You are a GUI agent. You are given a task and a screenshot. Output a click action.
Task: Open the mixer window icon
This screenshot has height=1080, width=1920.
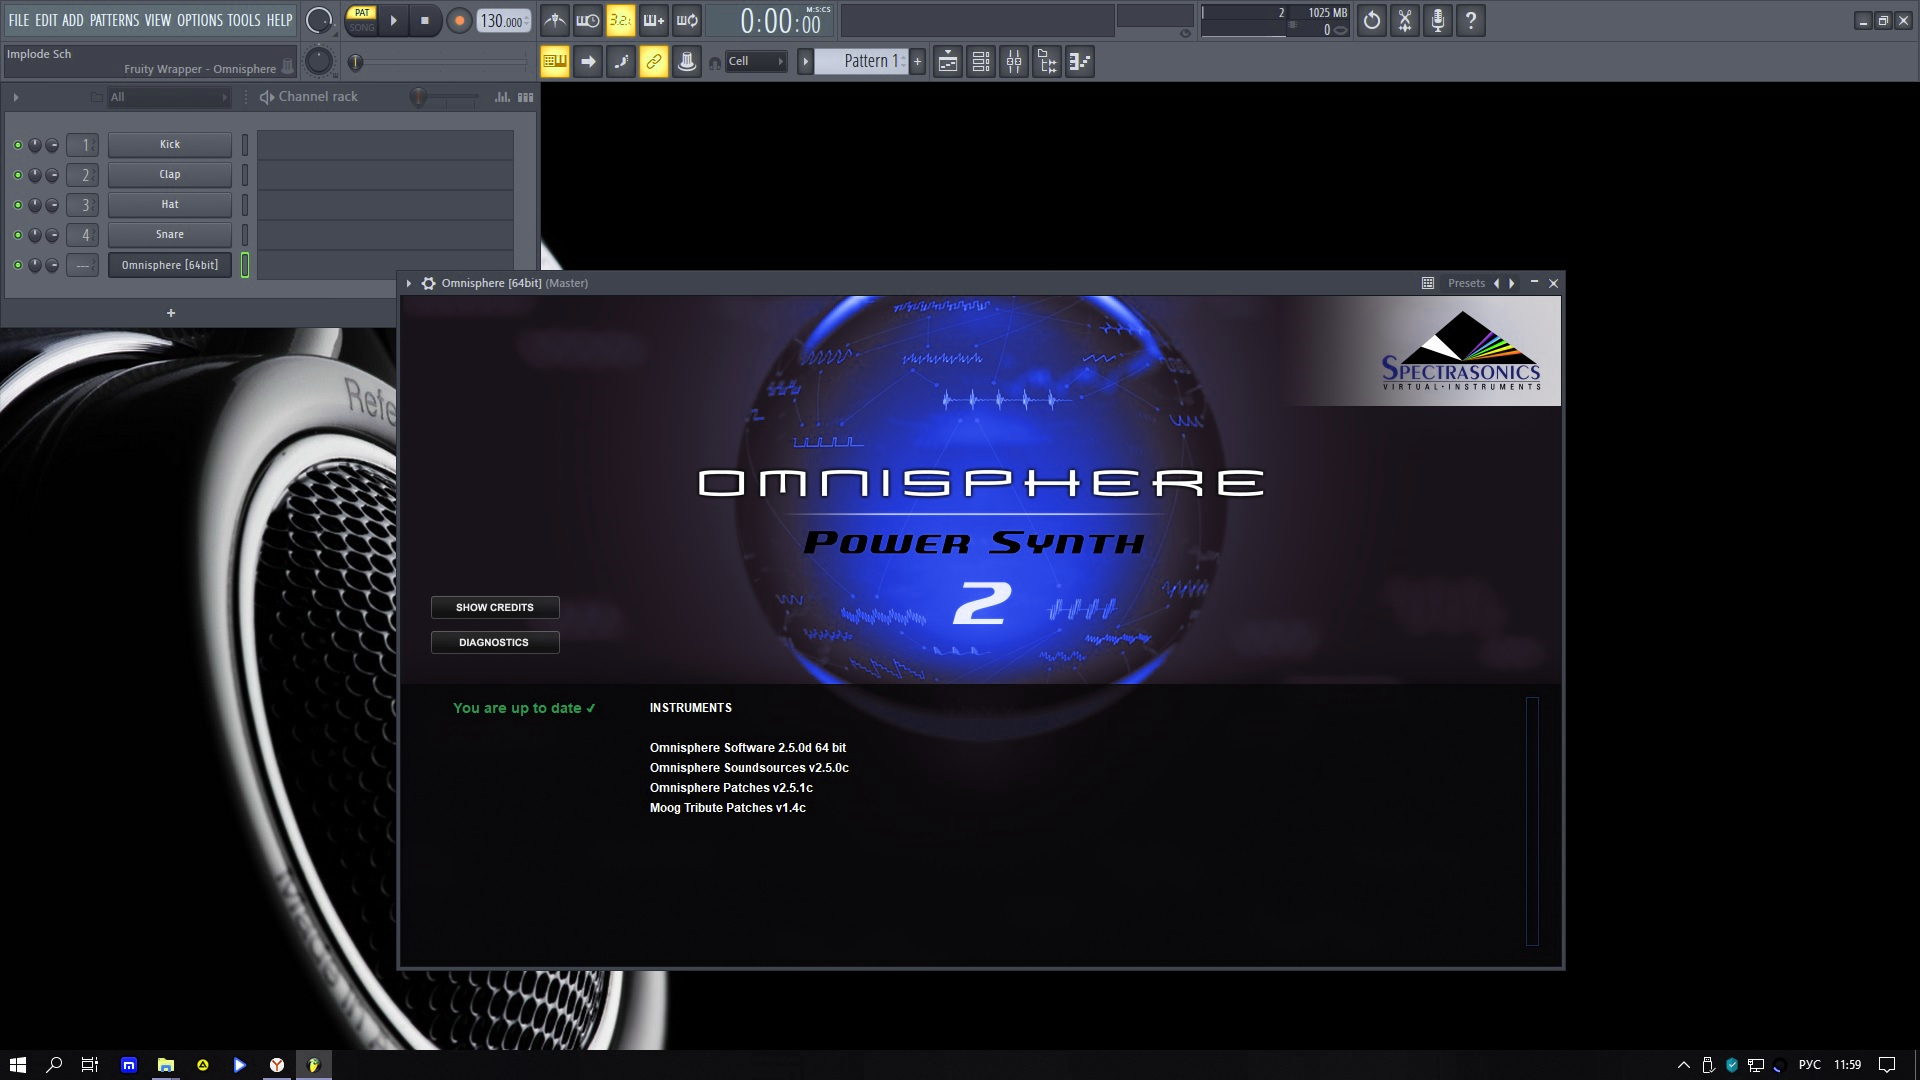tap(1014, 62)
